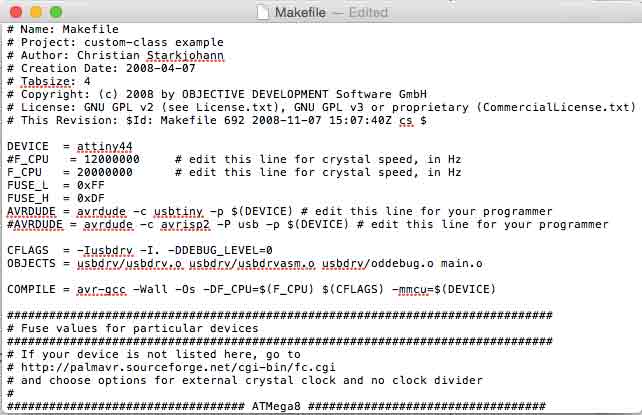
Task: Click the variable name "FUSE_L"
Action: [28, 186]
